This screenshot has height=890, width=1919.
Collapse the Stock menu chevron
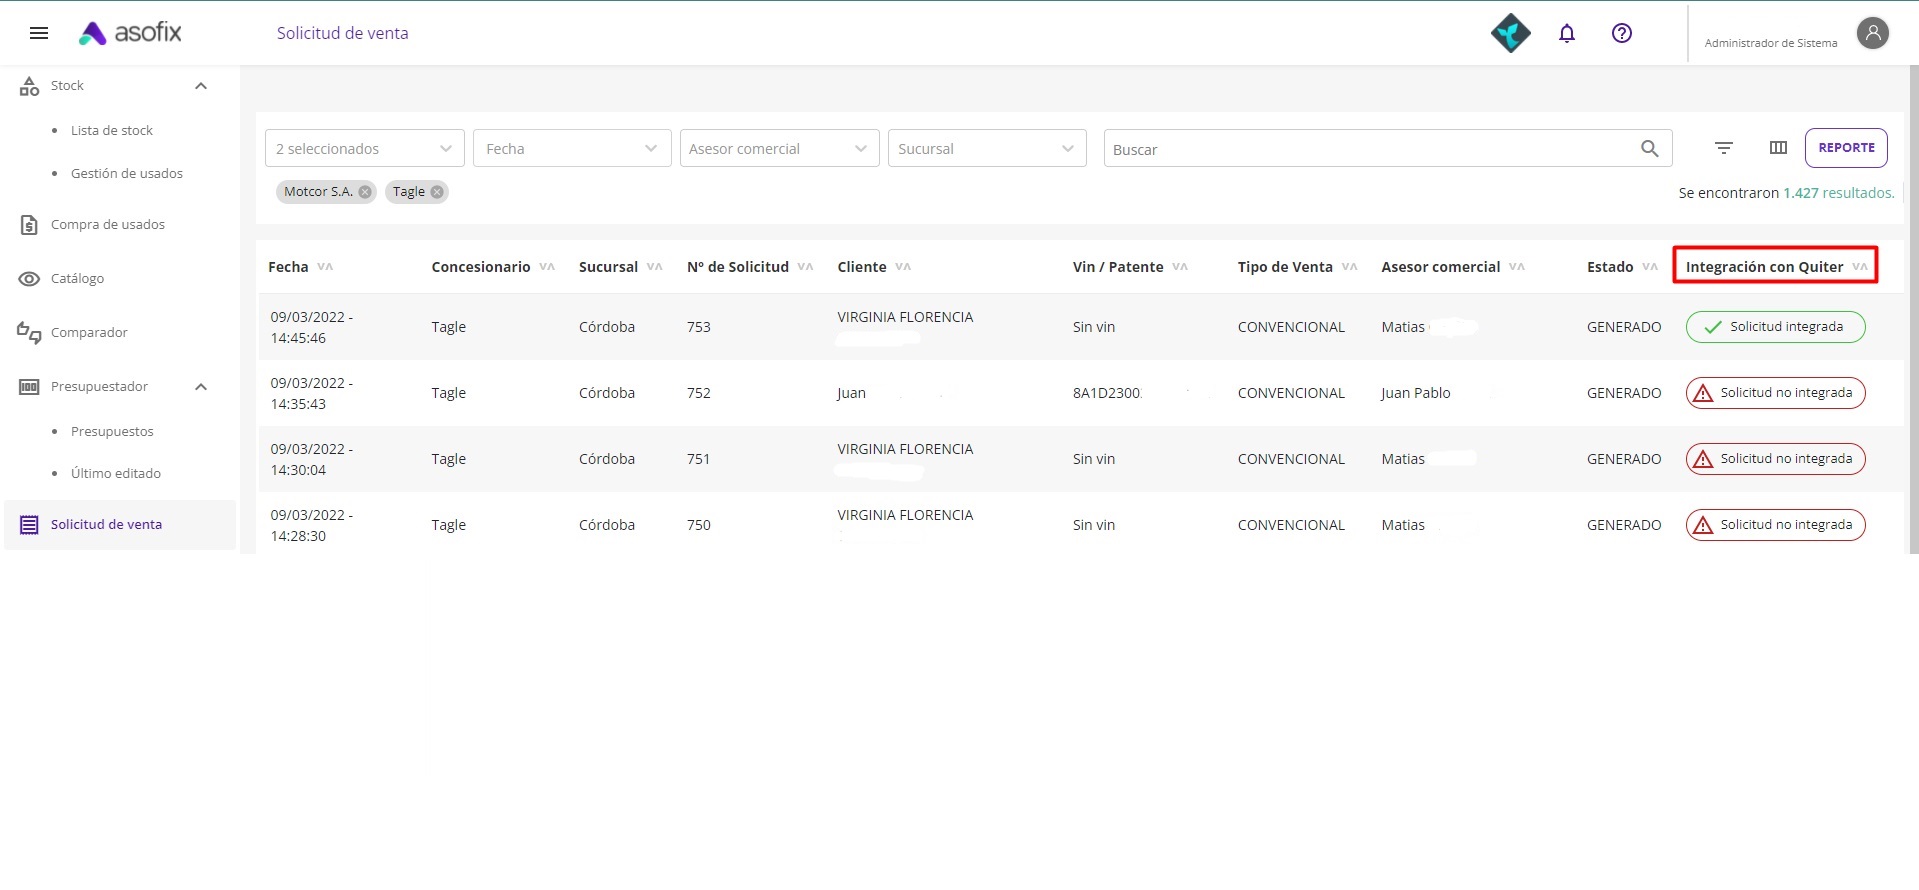(201, 86)
